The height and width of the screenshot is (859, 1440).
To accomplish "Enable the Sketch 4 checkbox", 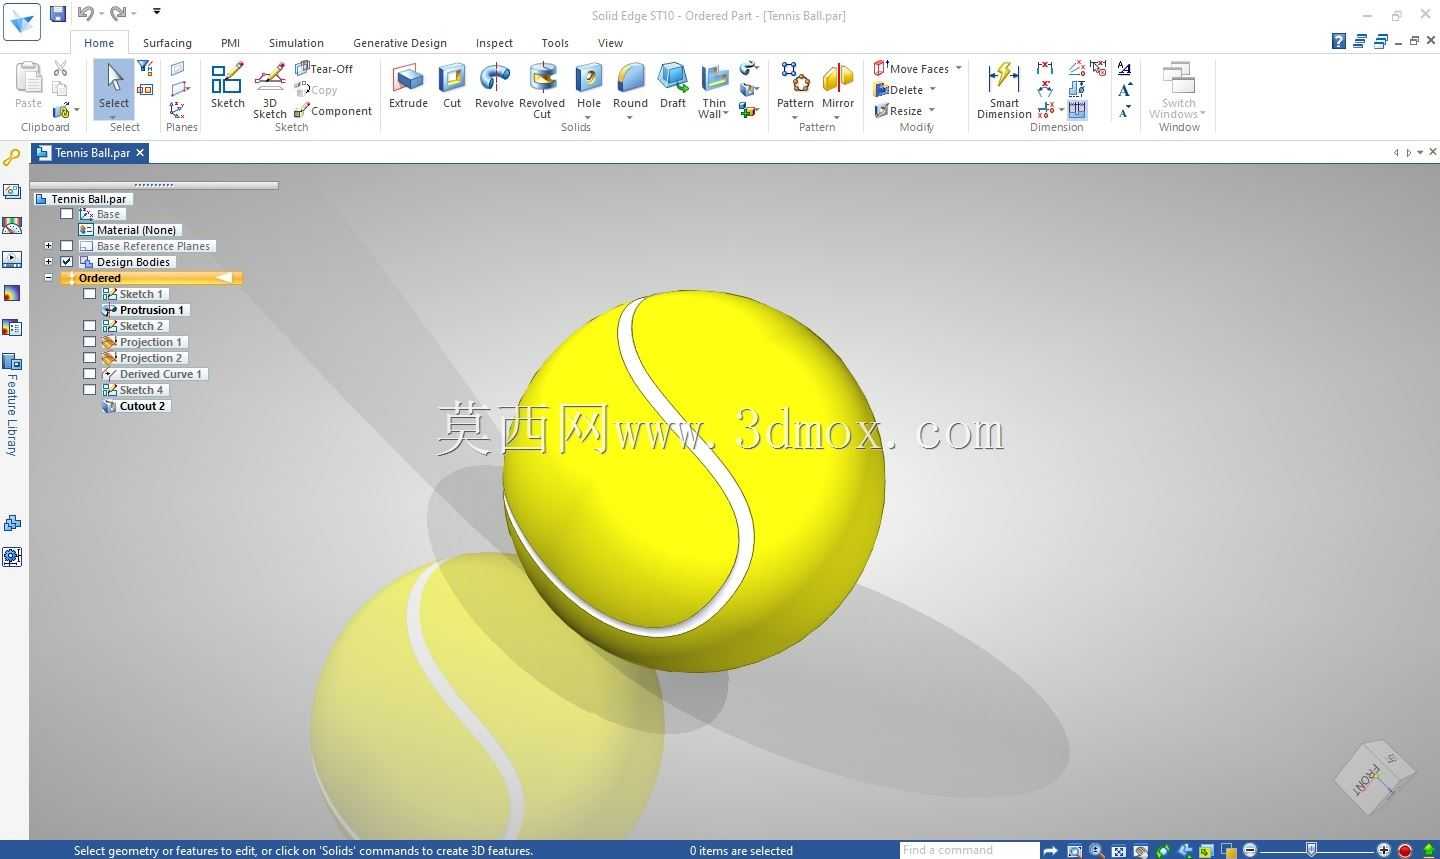I will 90,390.
